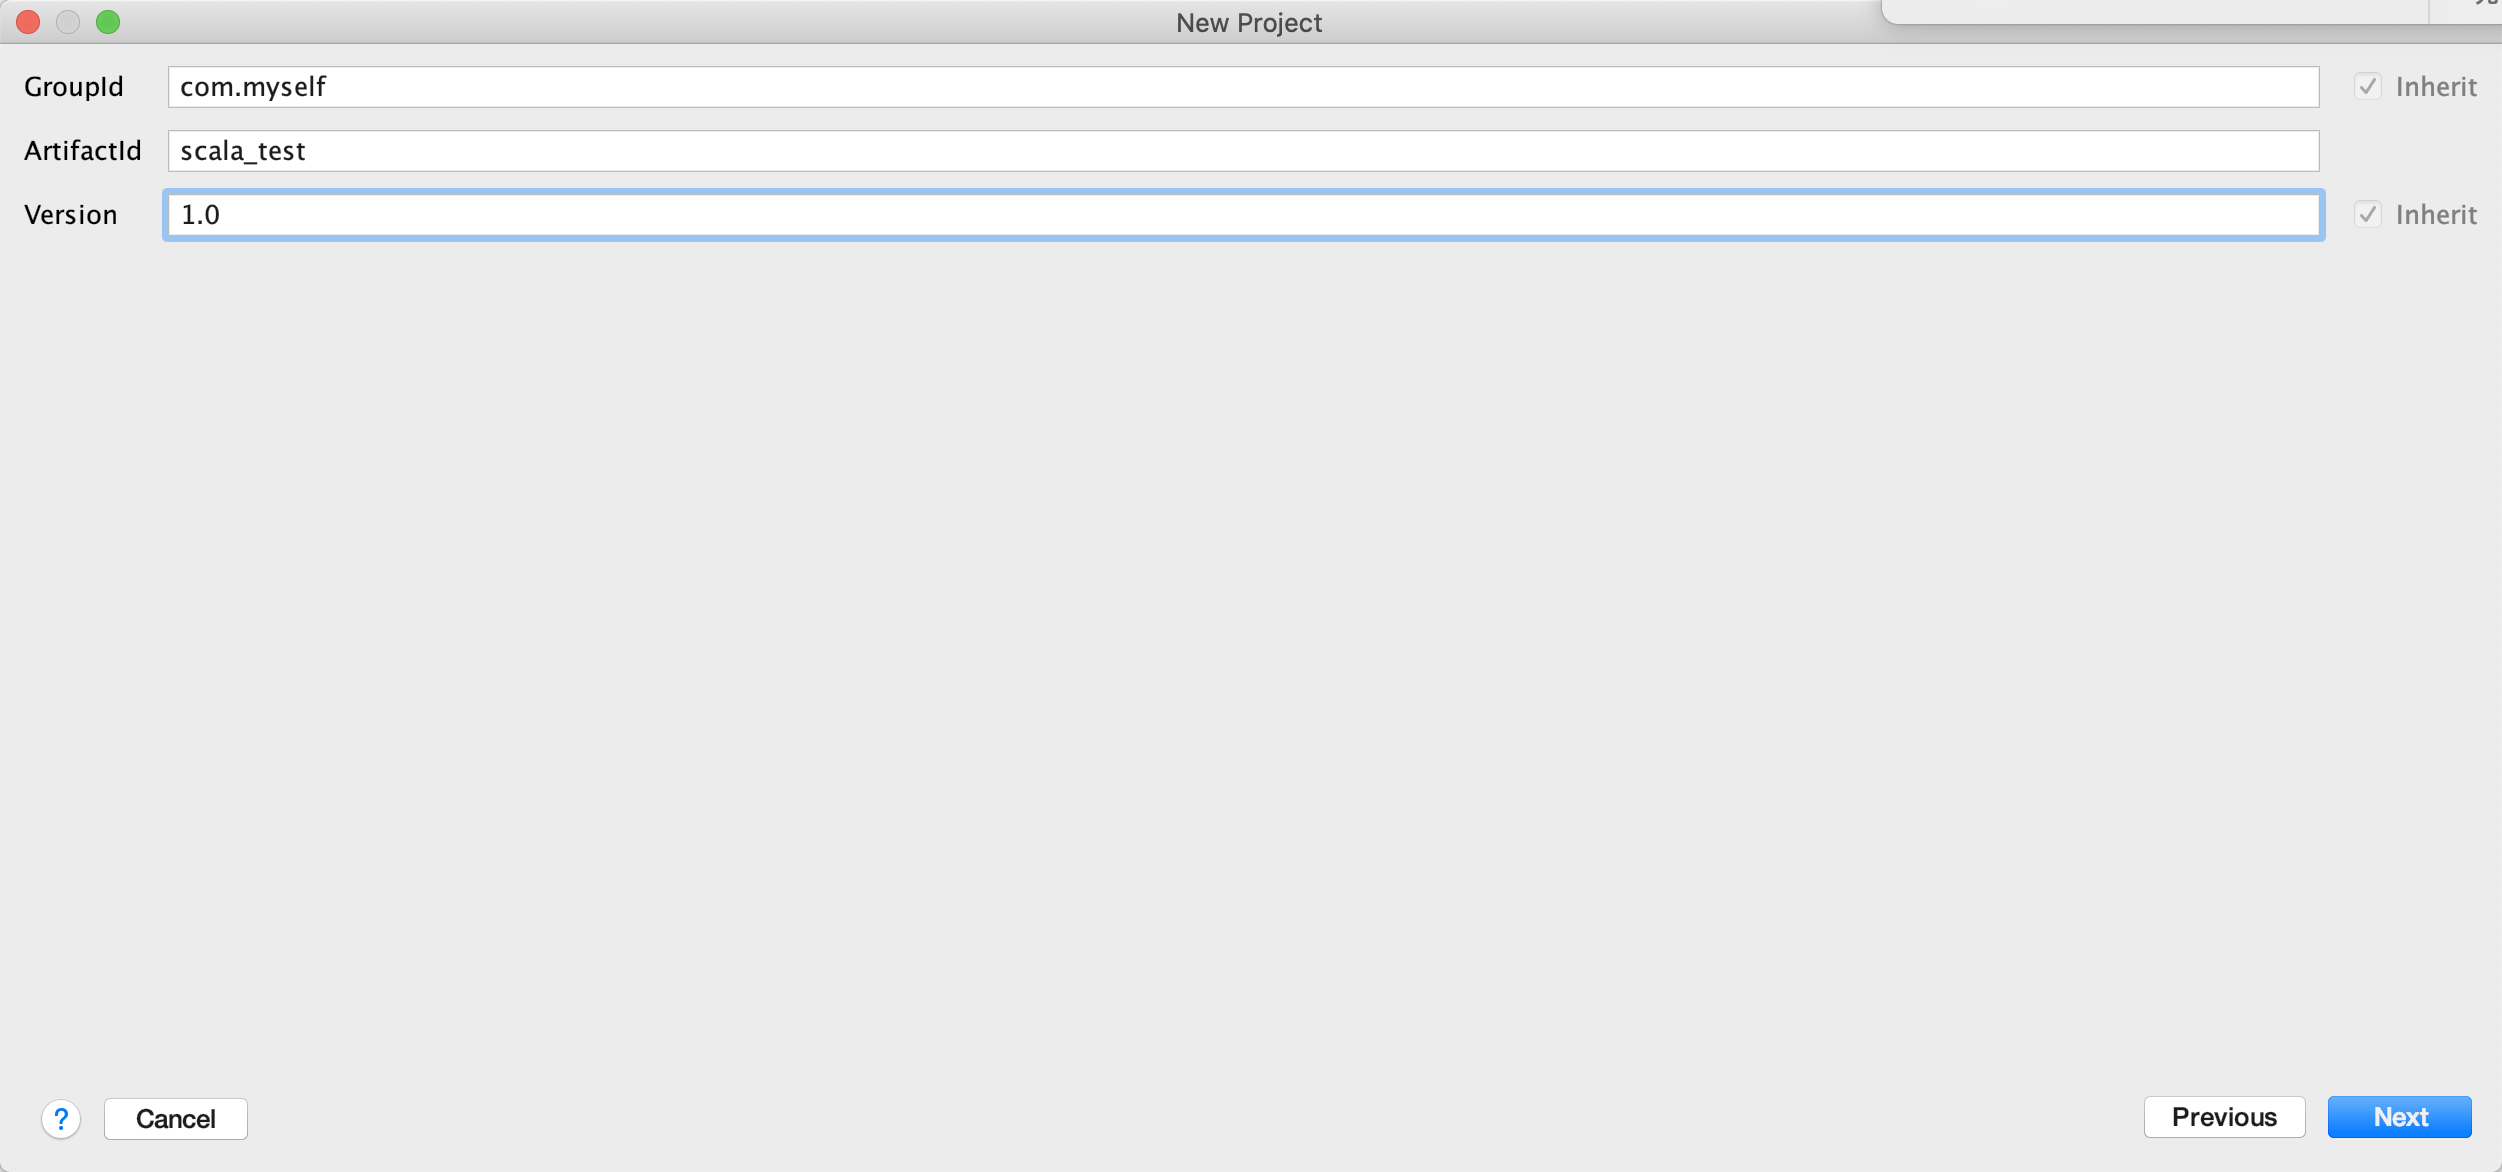Close the New Project window
The image size is (2502, 1172).
28,22
